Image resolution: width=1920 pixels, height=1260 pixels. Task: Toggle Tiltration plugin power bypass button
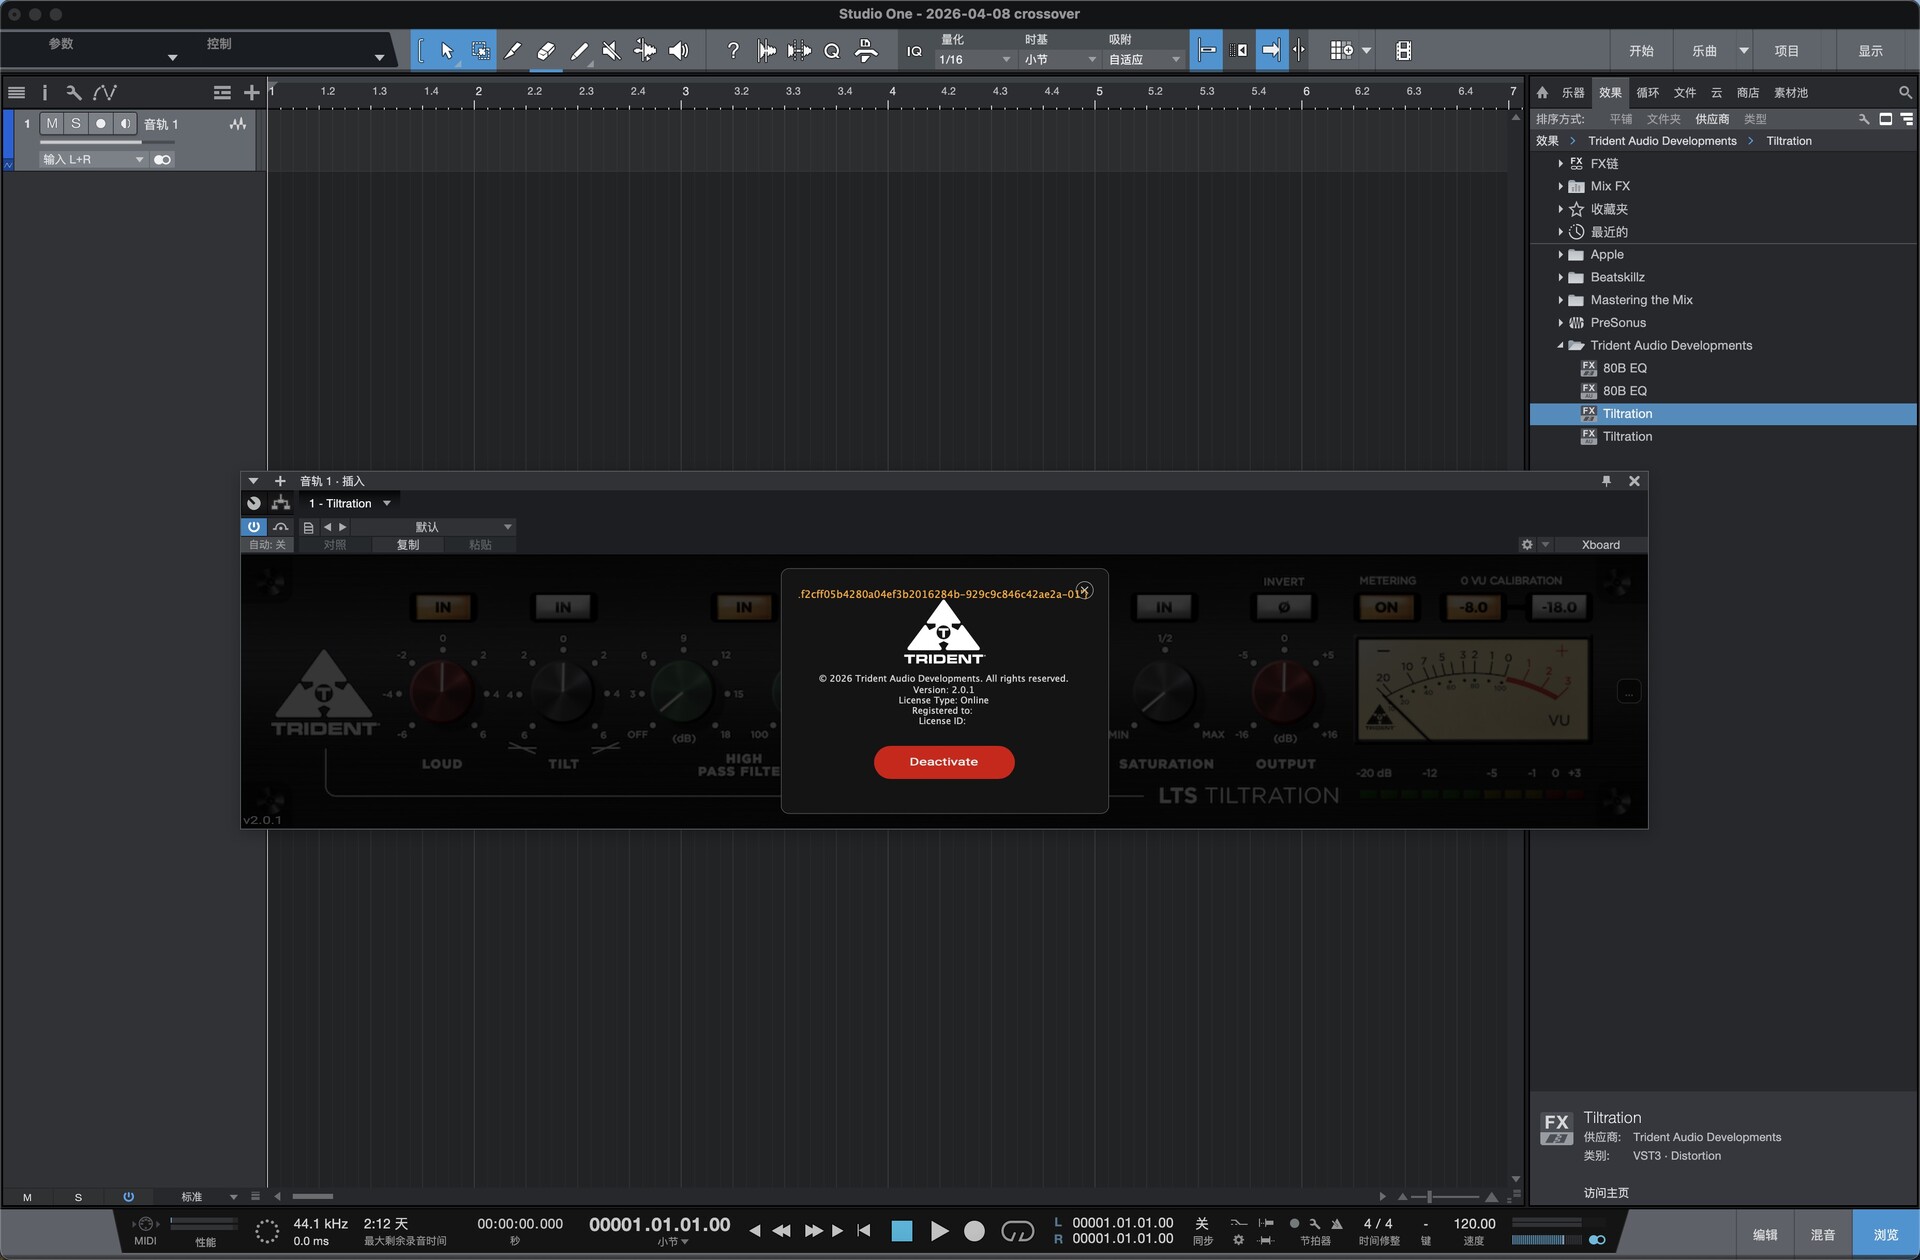pos(253,526)
